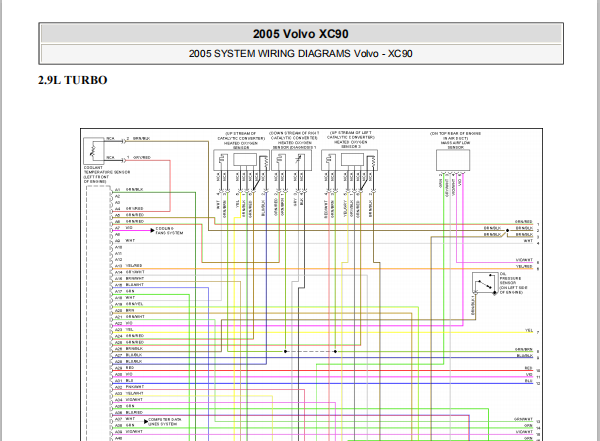Click pin 'A15 BRN/WHT' connector label
600x441 pixels.
click(x=129, y=279)
